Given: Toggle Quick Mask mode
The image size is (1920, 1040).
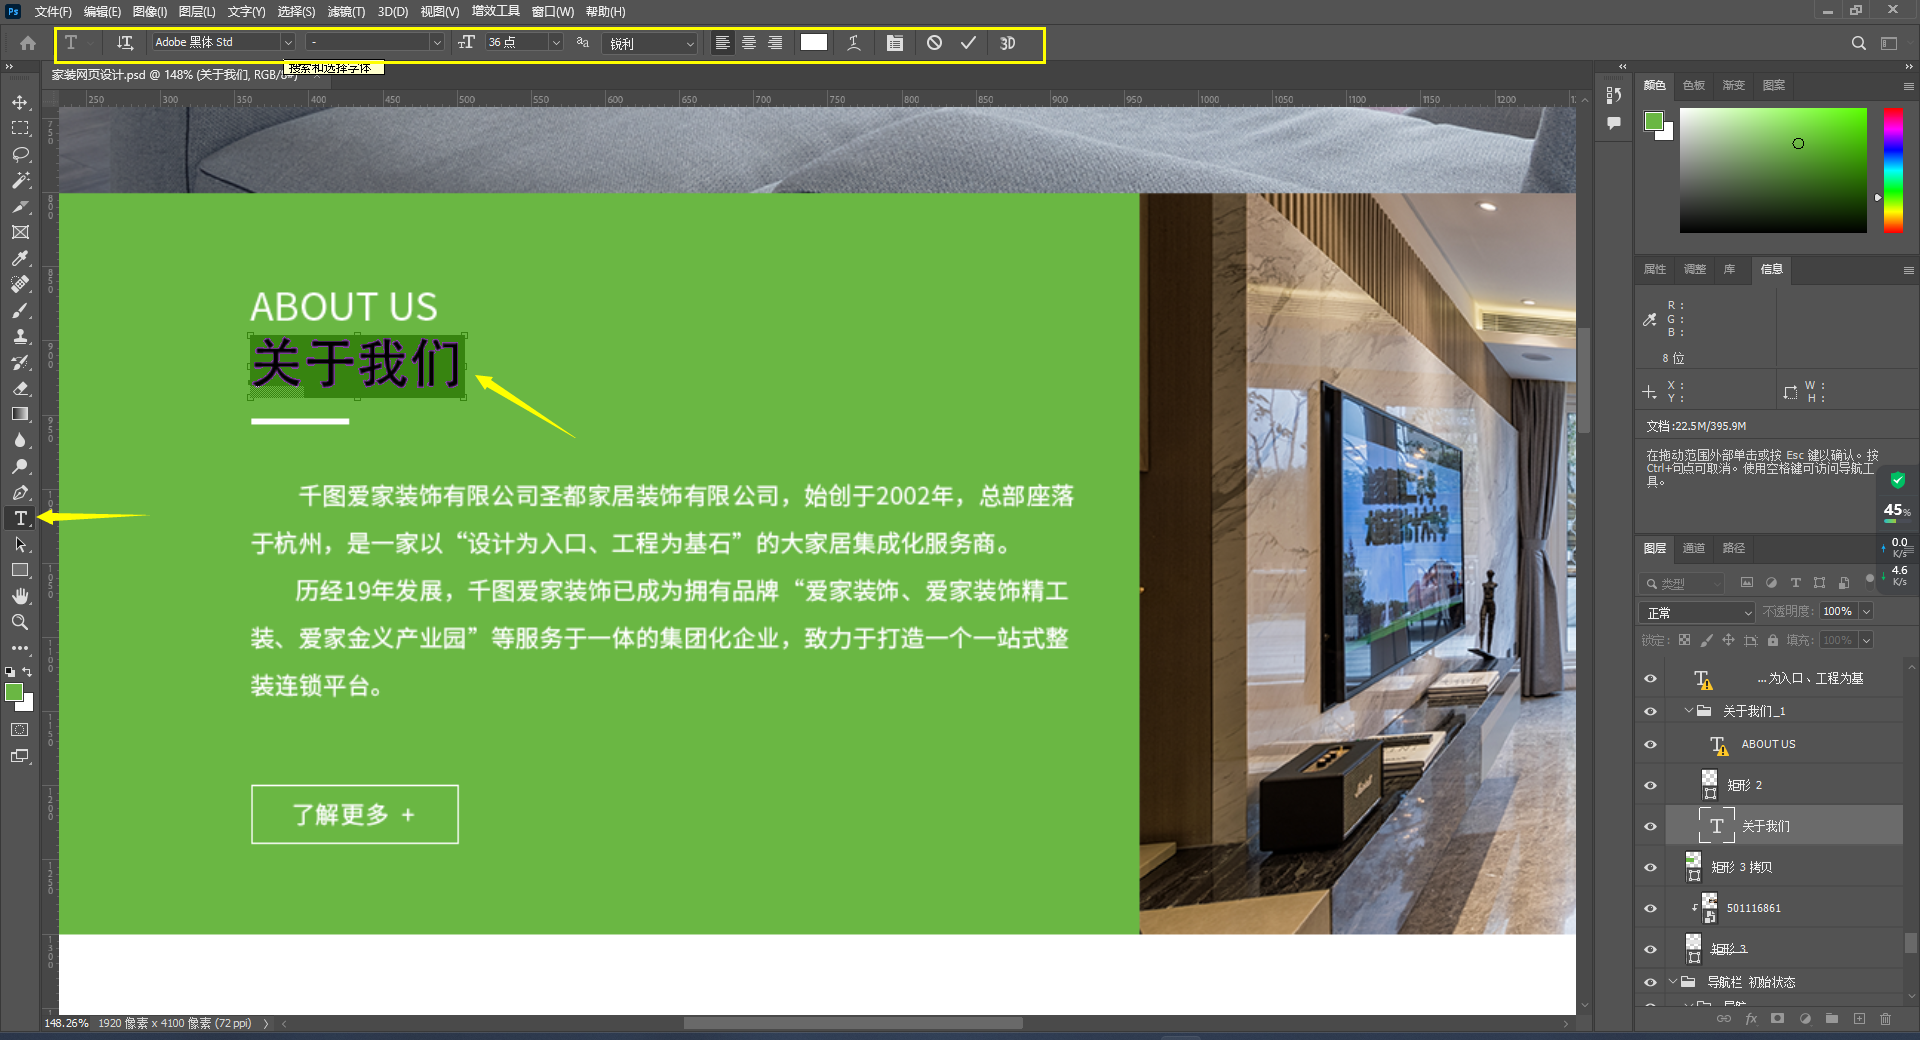Looking at the screenshot, I should [20, 730].
